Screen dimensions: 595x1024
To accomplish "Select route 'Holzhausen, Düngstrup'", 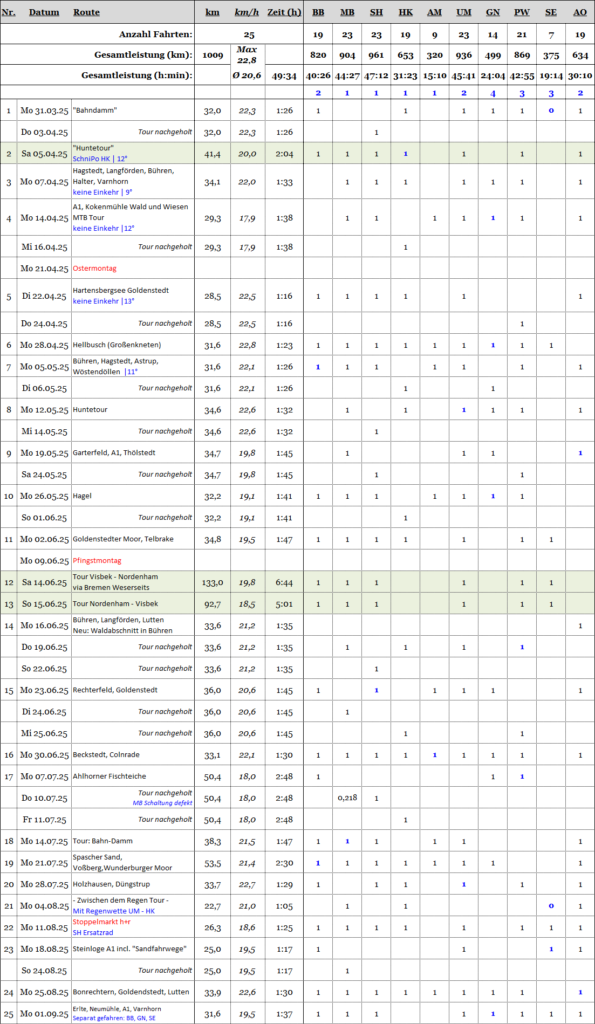I will (110, 884).
